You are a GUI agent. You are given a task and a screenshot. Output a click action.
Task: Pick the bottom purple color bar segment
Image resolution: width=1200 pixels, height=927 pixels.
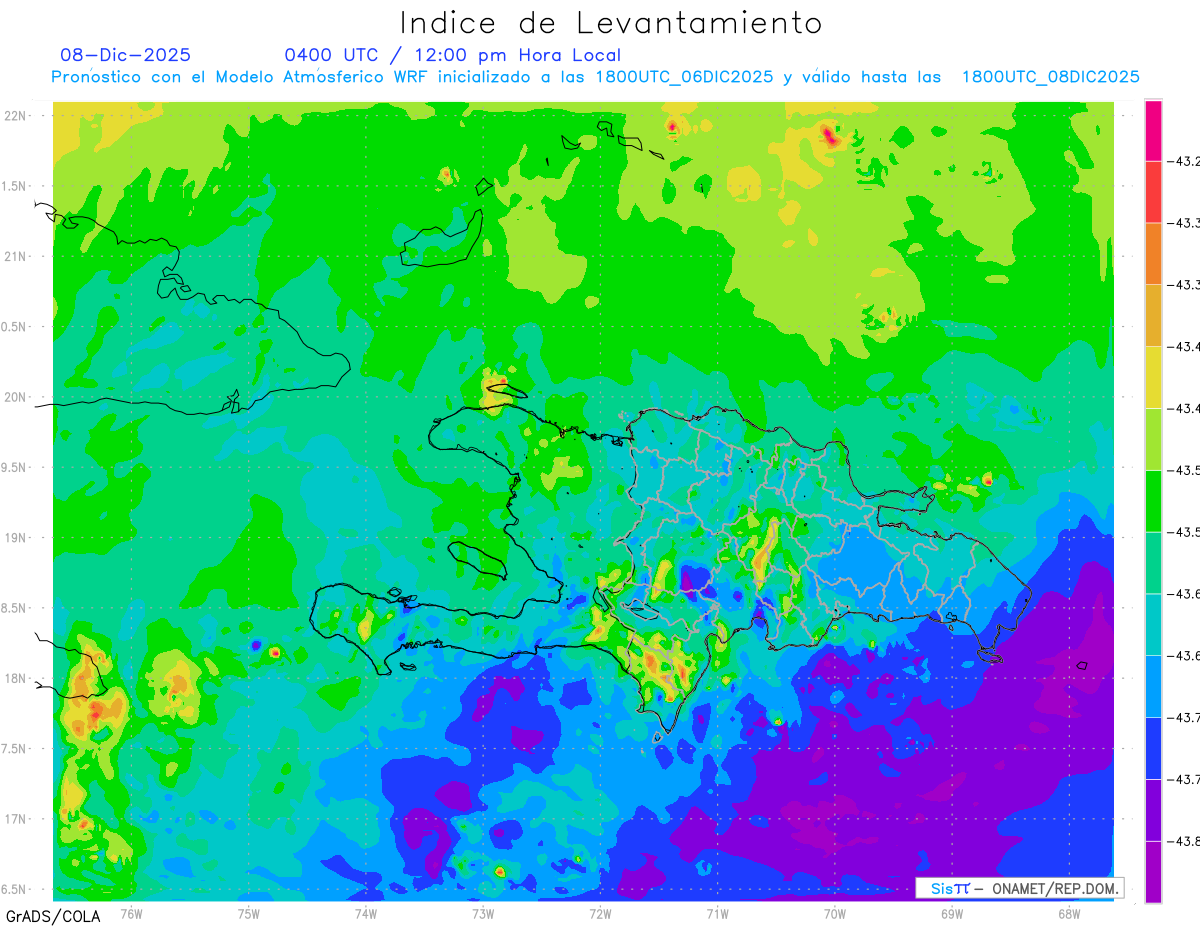pos(1153,872)
